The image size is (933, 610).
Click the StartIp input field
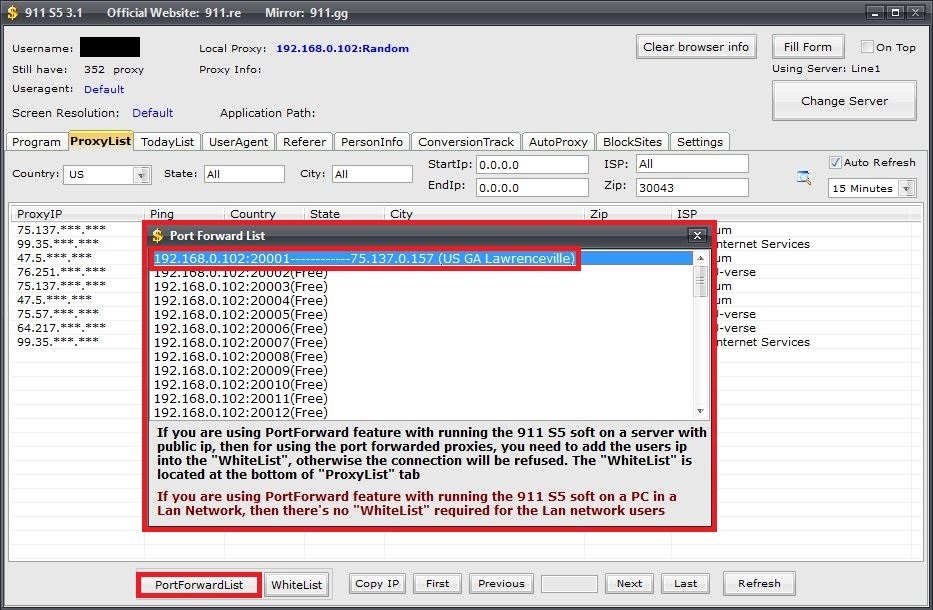coord(532,165)
